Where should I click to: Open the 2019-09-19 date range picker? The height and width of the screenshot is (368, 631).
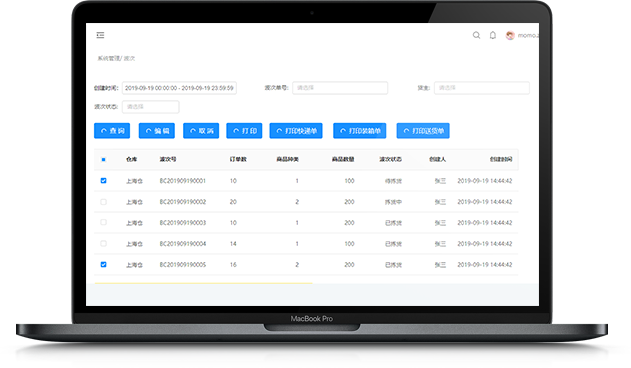point(179,88)
